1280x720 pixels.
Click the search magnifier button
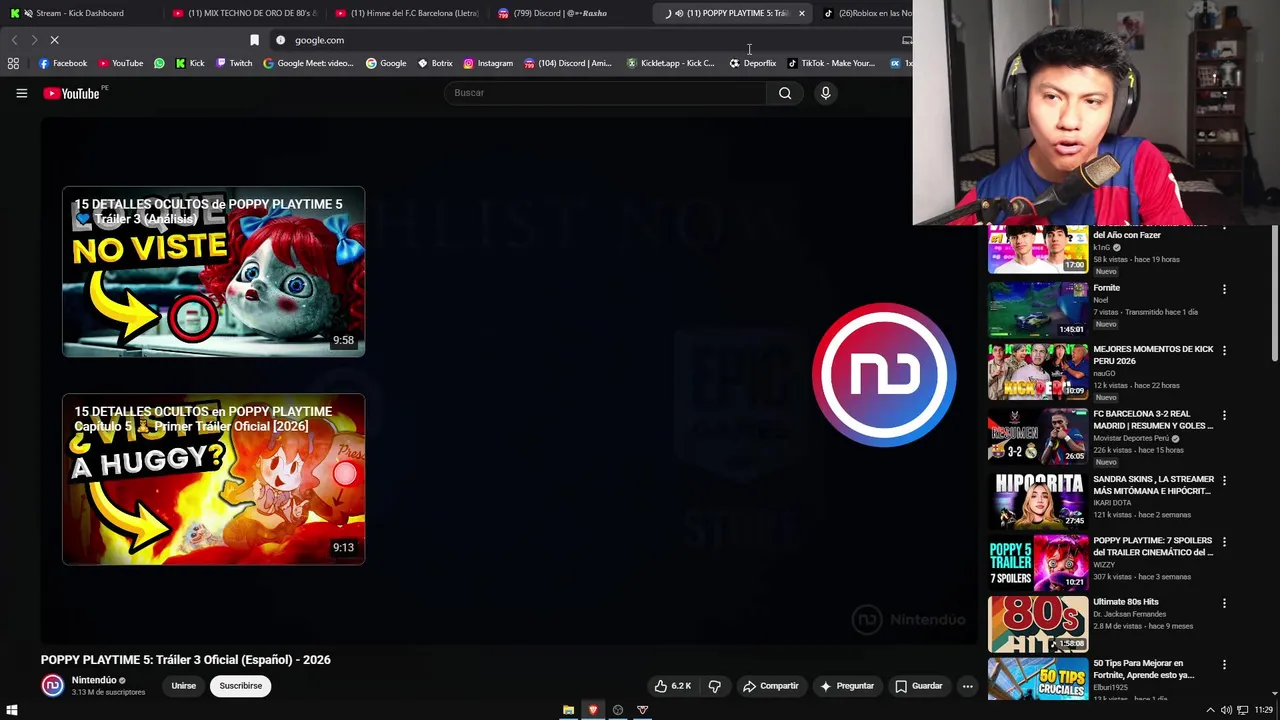pos(785,93)
